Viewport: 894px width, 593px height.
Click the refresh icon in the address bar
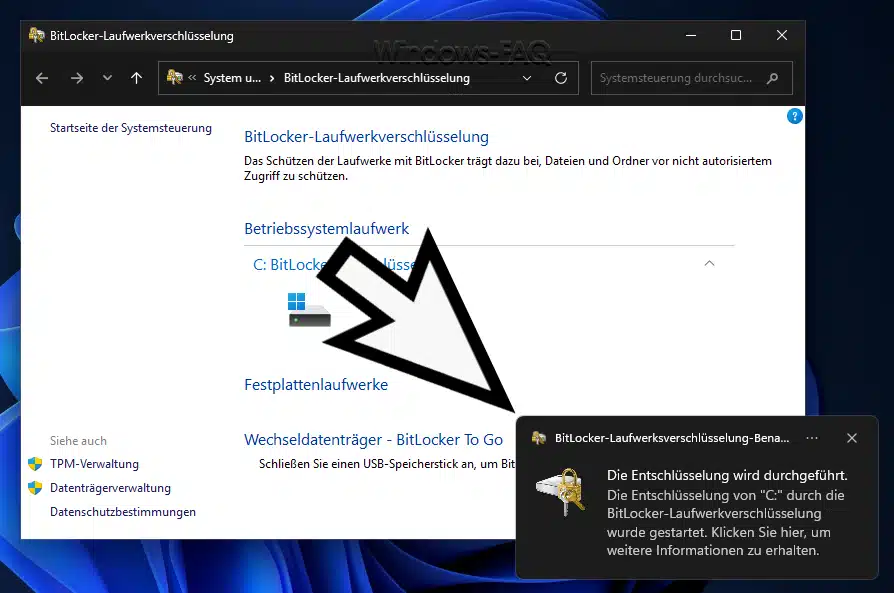[x=560, y=78]
